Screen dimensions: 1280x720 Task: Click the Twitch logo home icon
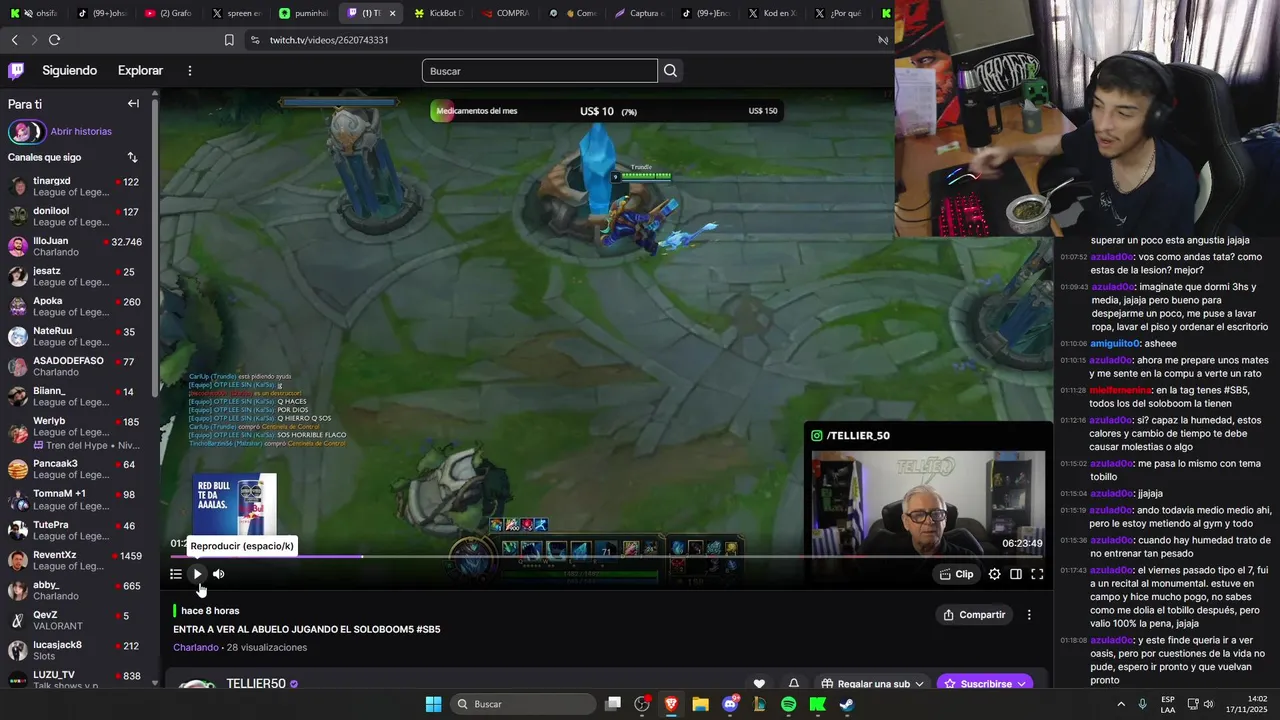coord(16,70)
